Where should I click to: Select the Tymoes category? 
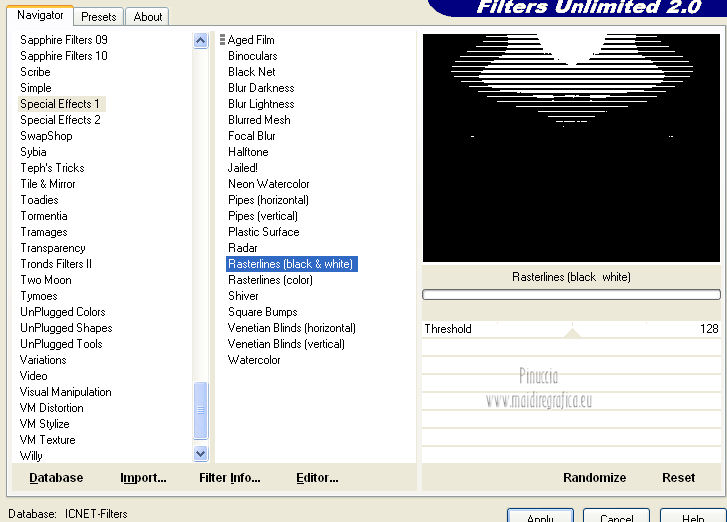tap(39, 296)
